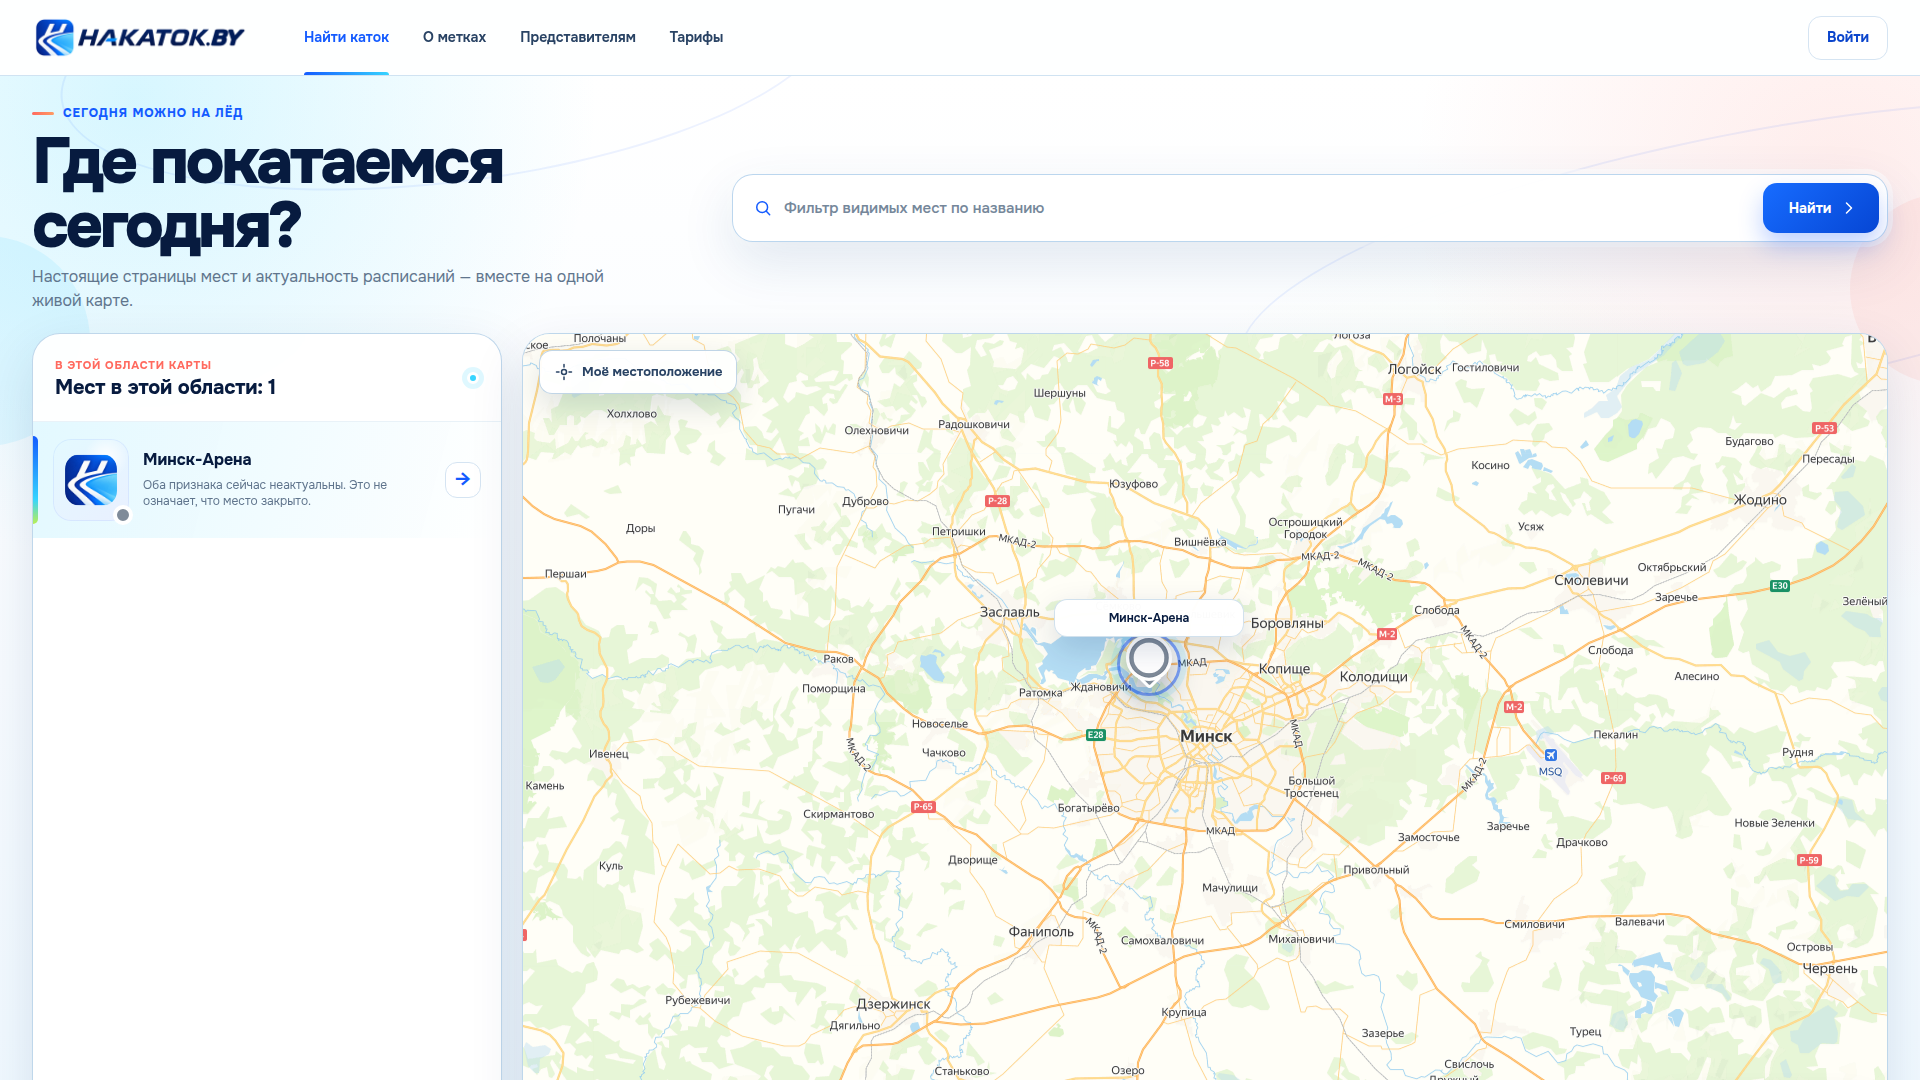Click the Минск-Арена map pin marker
1920x1080 pixels.
(1149, 661)
